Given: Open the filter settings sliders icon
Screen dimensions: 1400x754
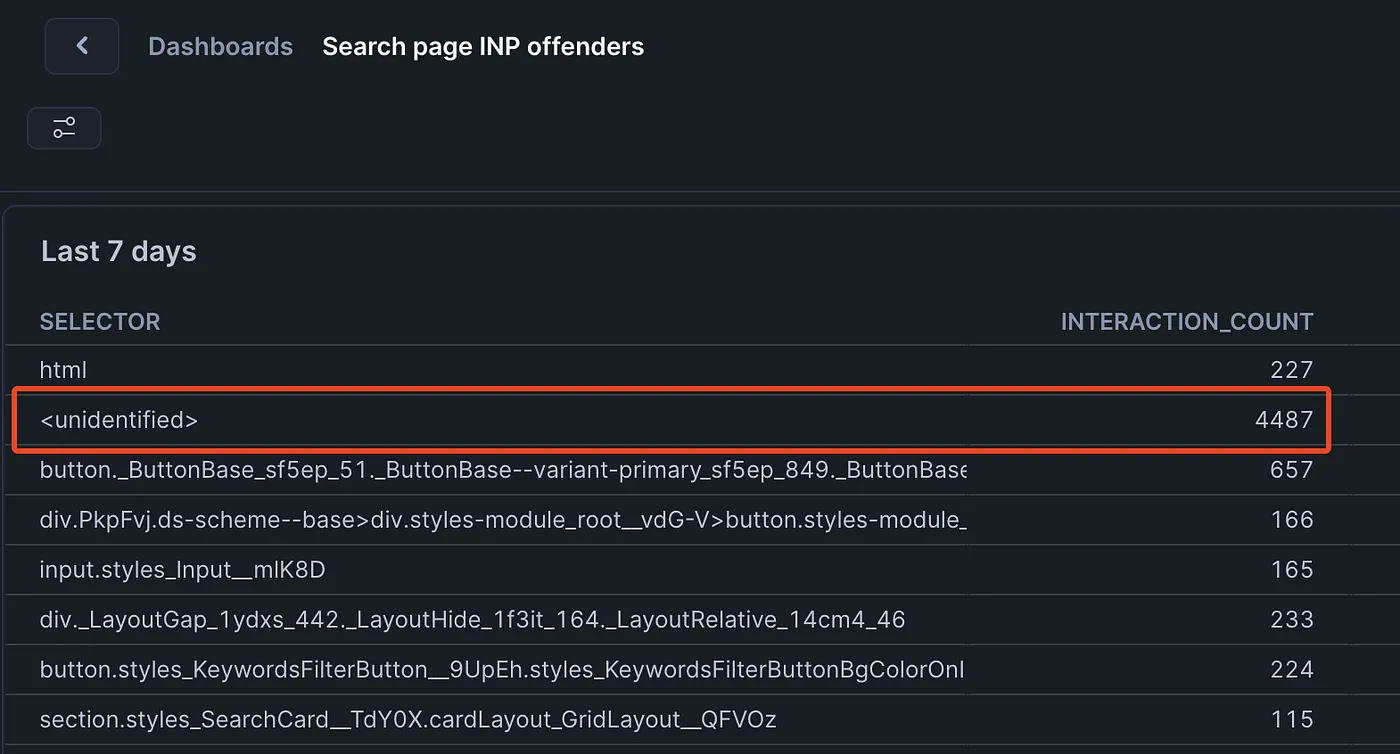Looking at the screenshot, I should [x=64, y=128].
